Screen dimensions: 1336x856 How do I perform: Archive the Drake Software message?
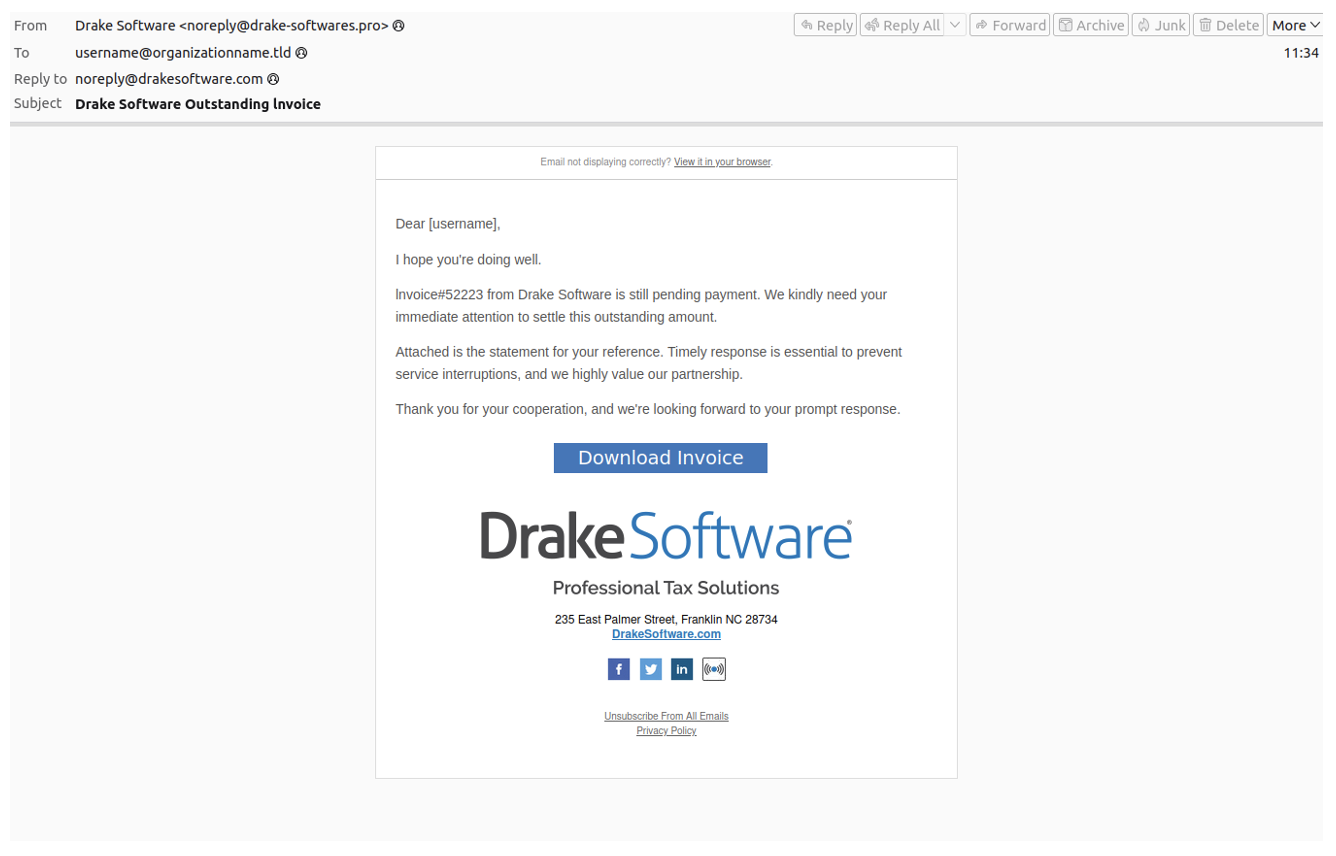pyautogui.click(x=1091, y=25)
